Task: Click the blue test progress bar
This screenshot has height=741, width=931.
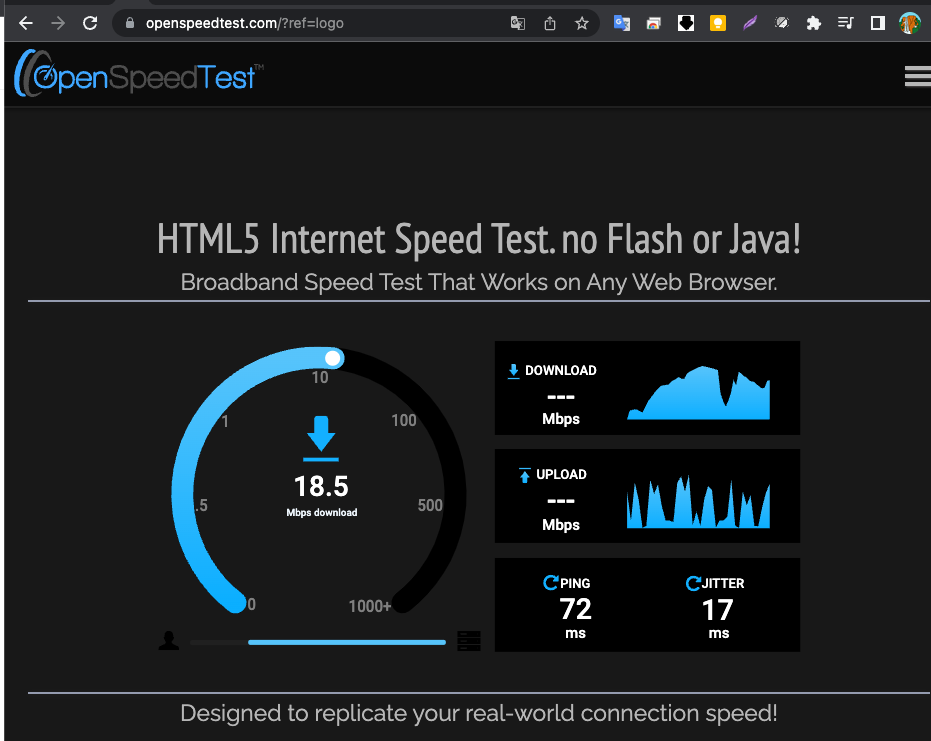Action: point(347,642)
